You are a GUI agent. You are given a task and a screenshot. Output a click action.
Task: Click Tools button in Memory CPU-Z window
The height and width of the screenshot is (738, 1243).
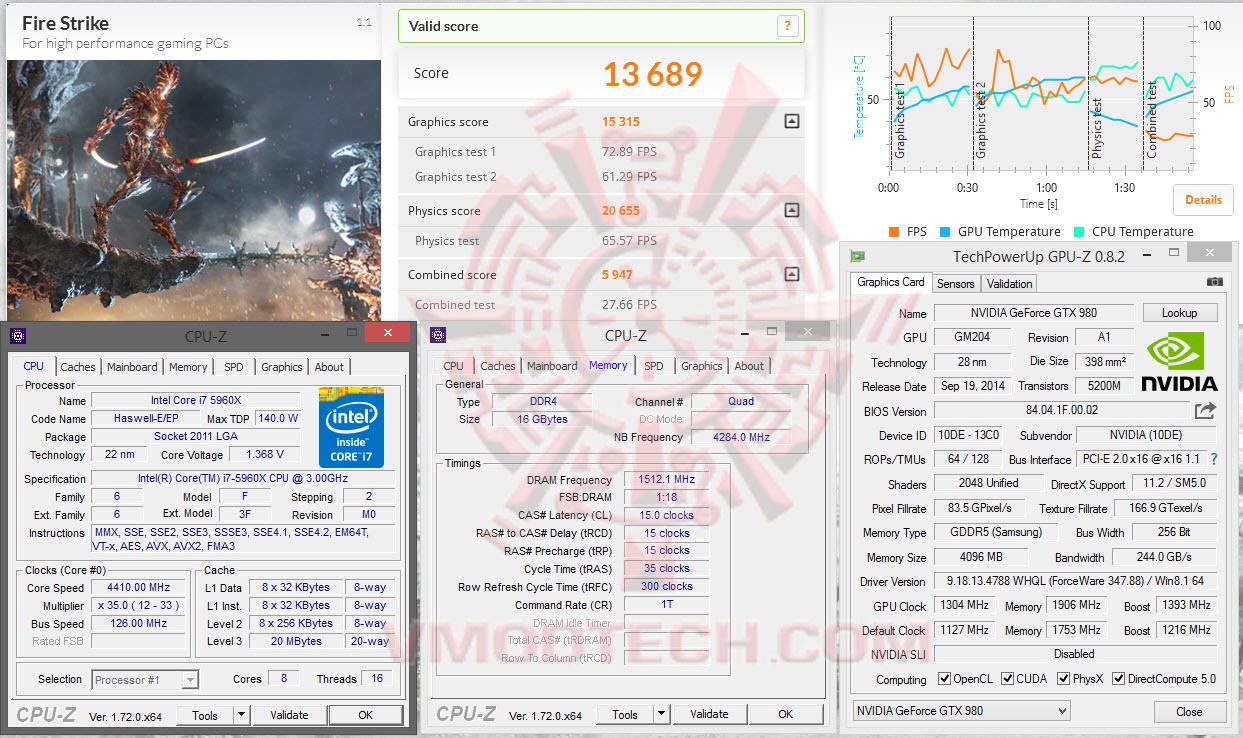coord(625,714)
